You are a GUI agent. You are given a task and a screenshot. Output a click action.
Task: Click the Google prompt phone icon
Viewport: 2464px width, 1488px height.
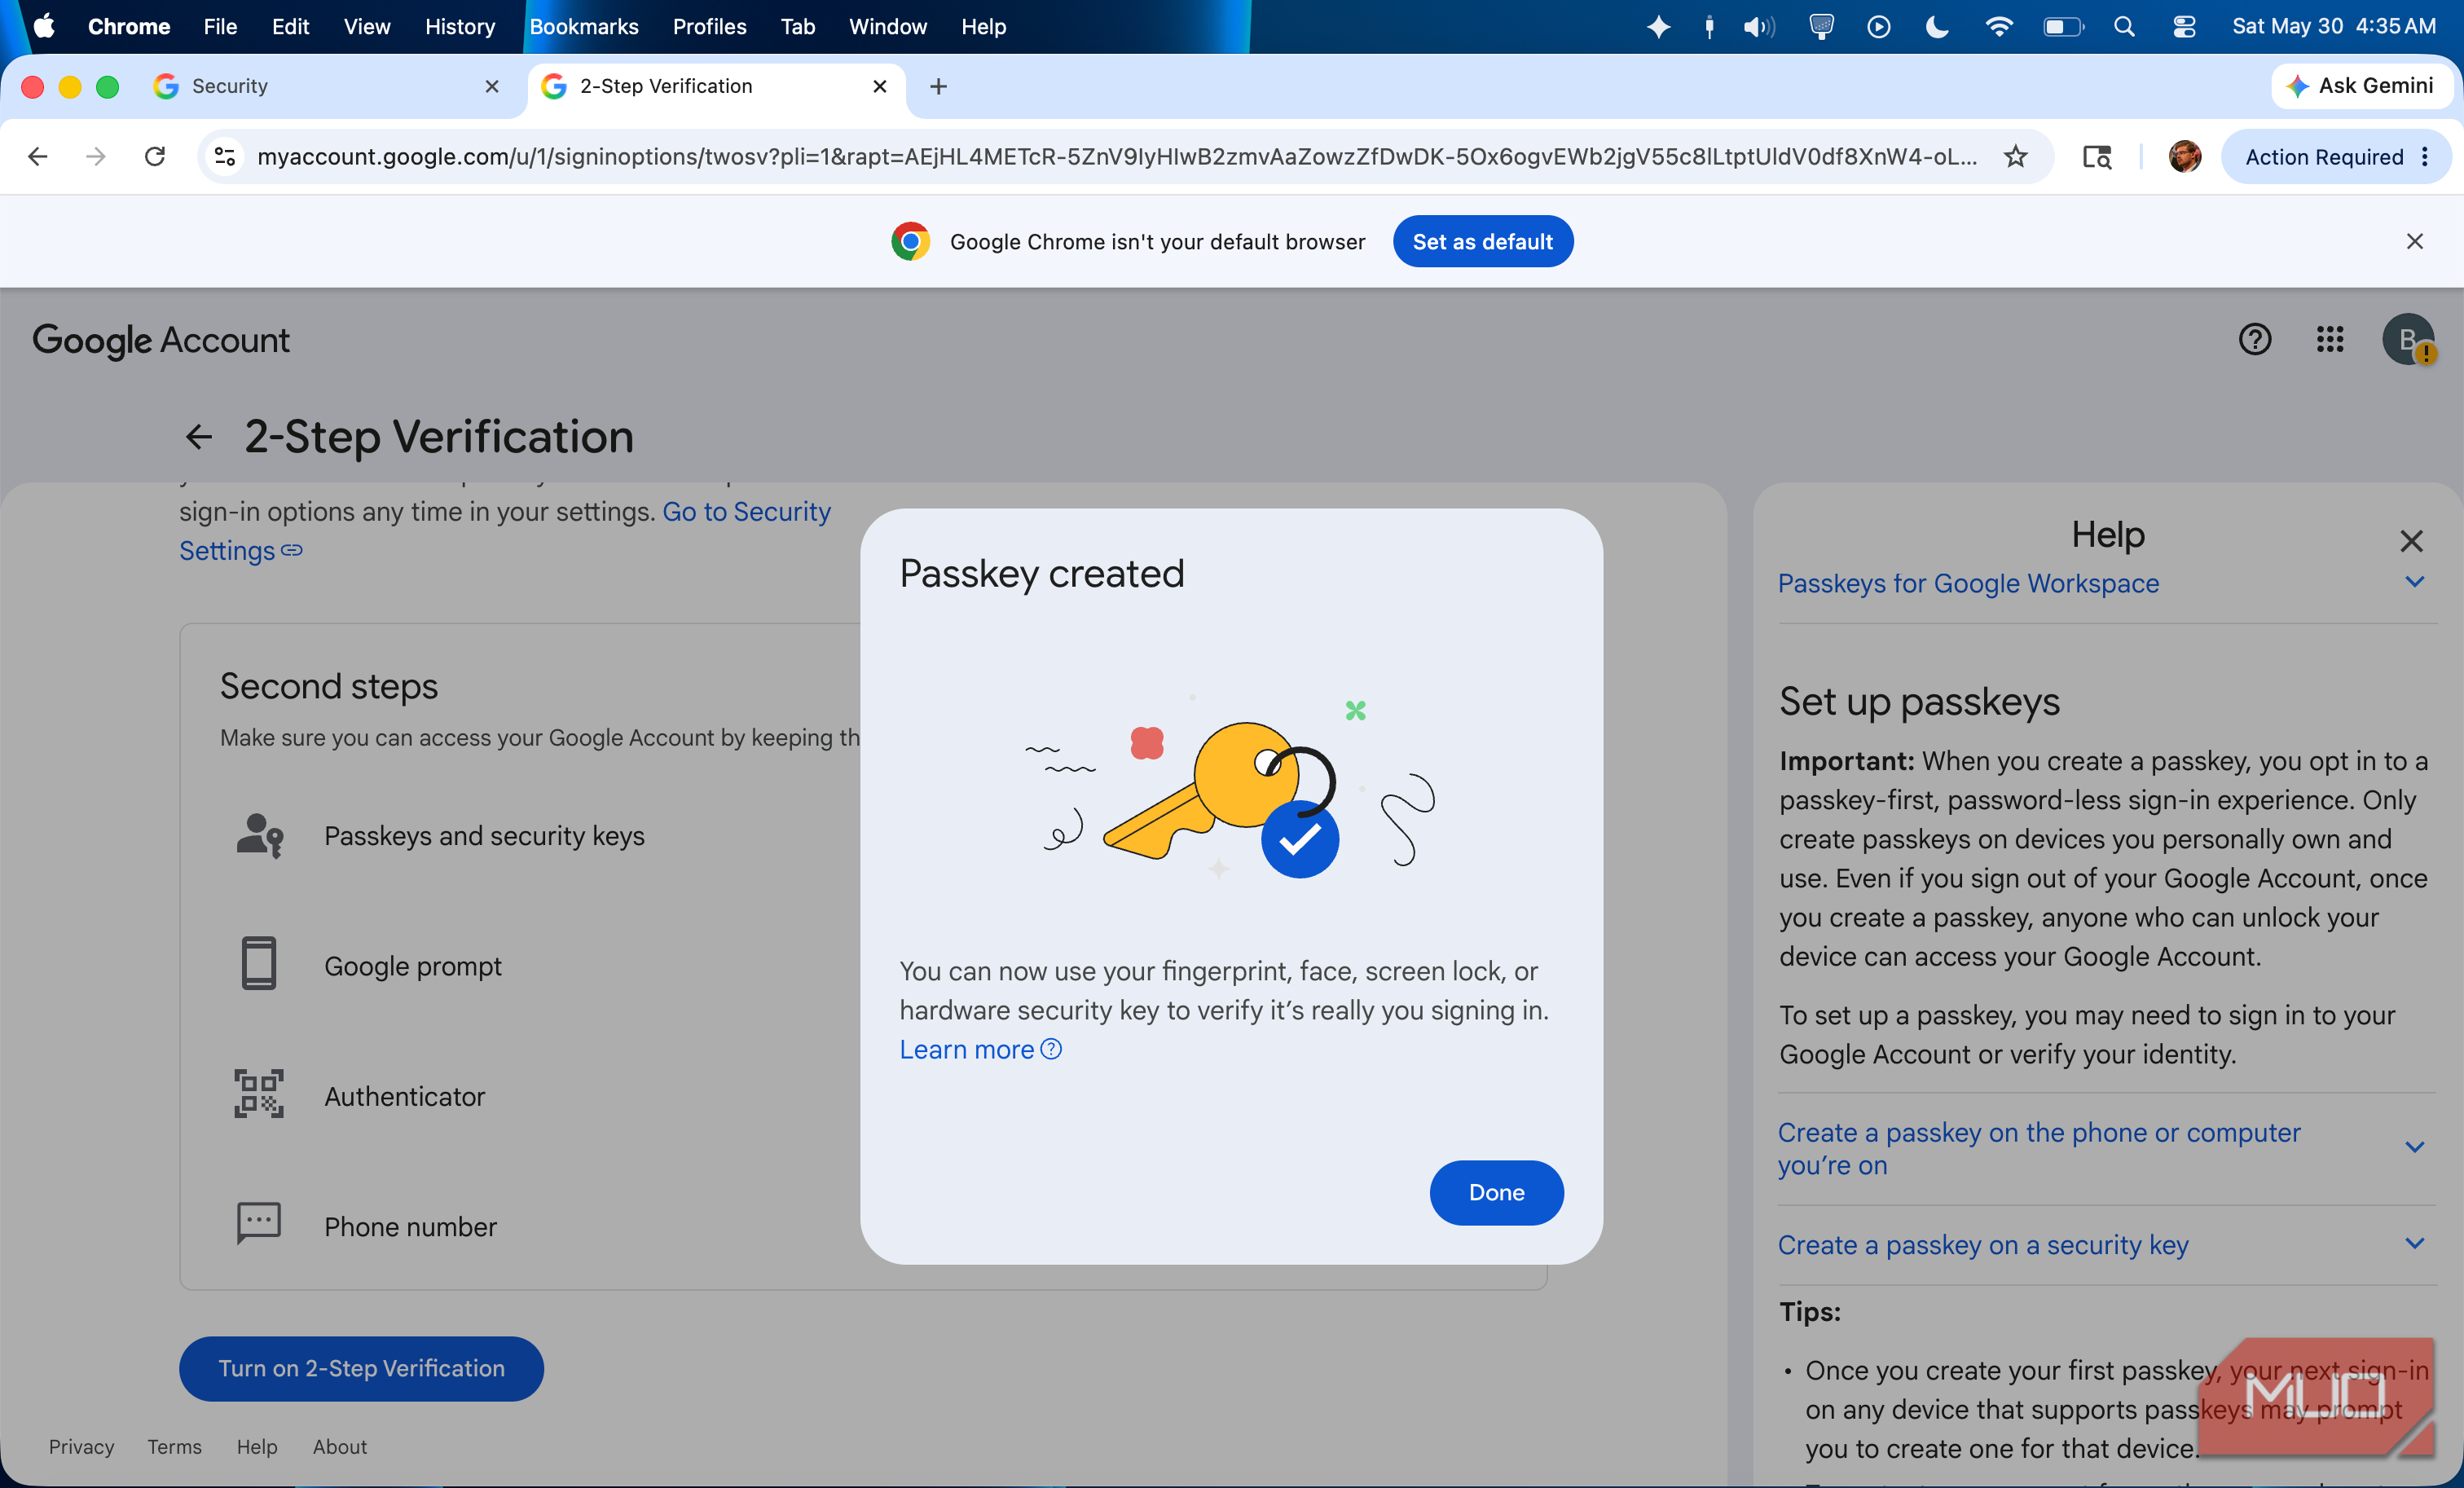259,964
